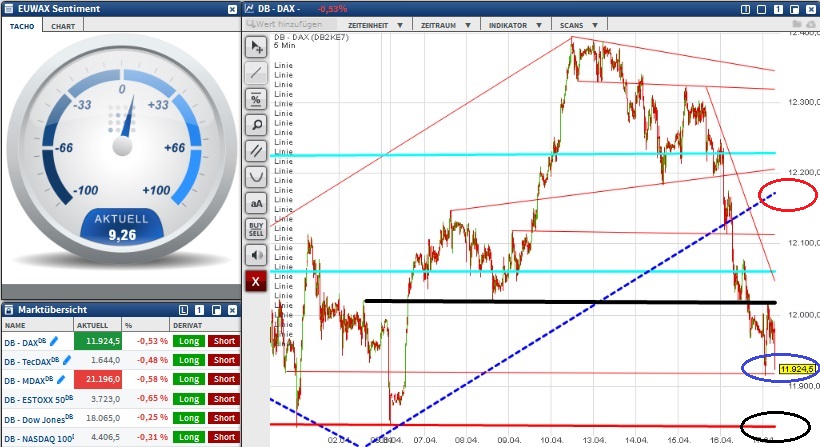The image size is (820, 447).
Task: Click Short button for DB - MDAX
Action: click(x=224, y=380)
